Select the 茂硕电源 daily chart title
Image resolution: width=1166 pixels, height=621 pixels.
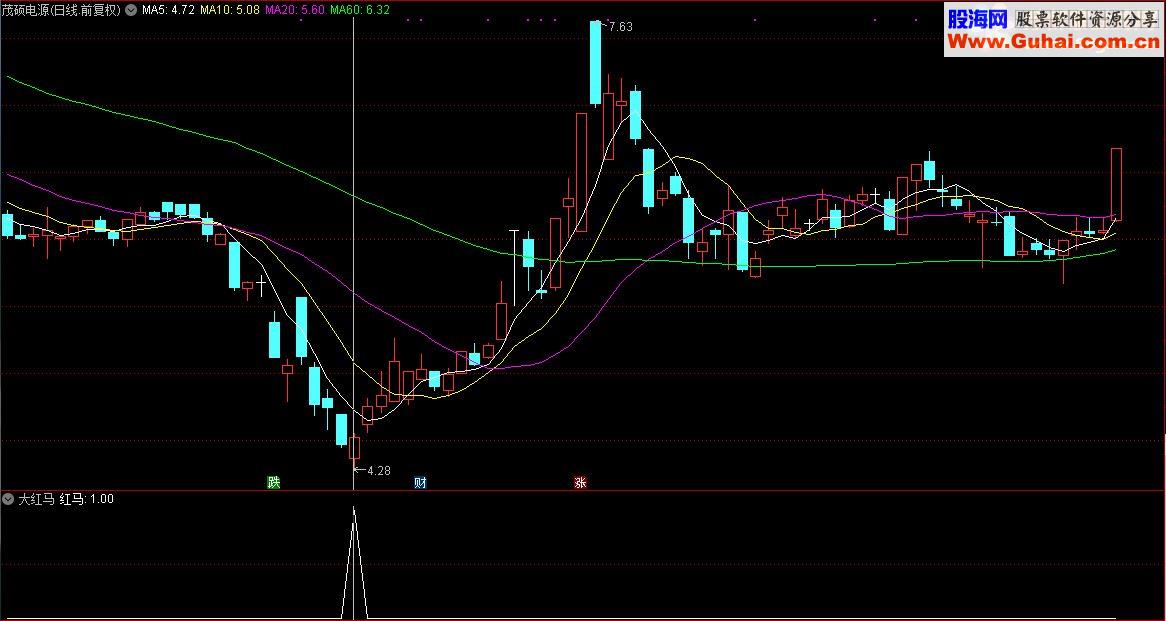click(x=62, y=10)
